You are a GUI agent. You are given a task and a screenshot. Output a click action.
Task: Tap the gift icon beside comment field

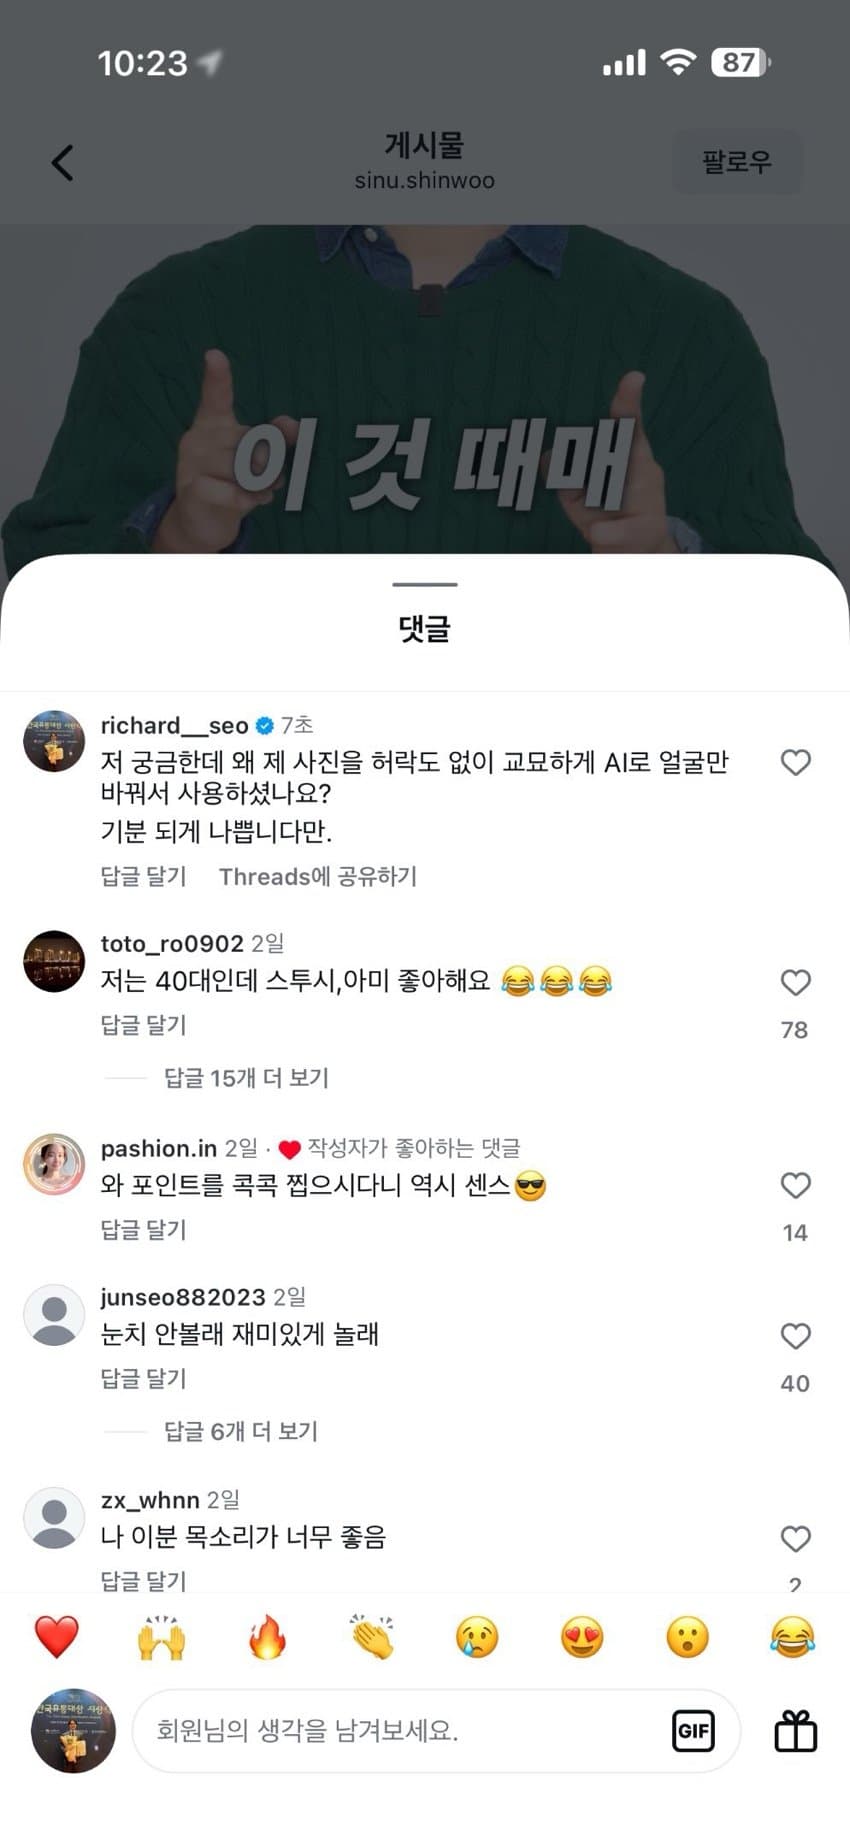click(795, 1730)
